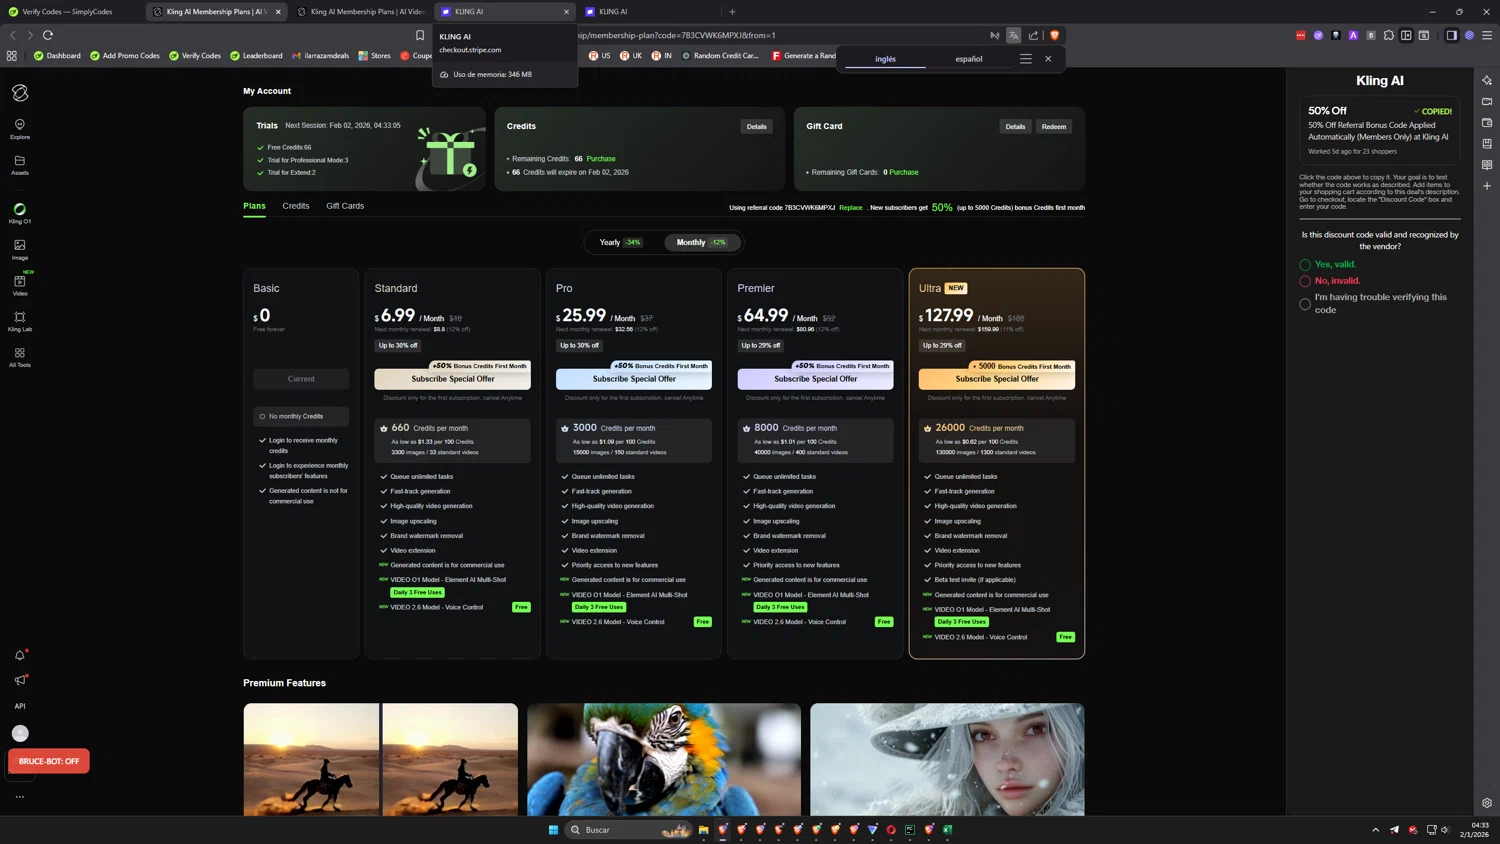The image size is (1500, 844).
Task: Open the Assets folder icon
Action: 20,164
